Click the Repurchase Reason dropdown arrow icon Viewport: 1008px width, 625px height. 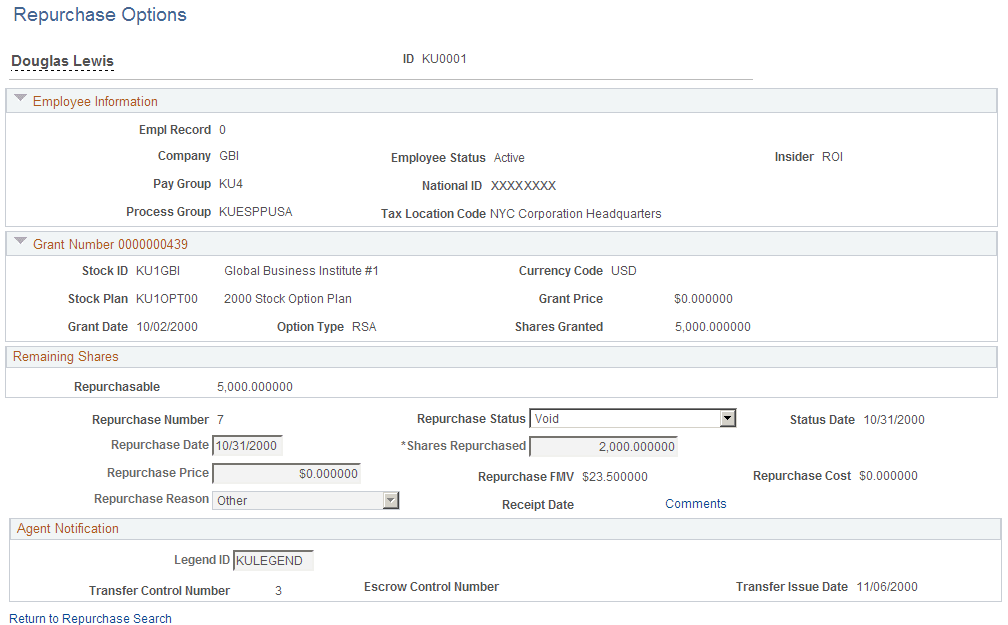click(x=391, y=498)
